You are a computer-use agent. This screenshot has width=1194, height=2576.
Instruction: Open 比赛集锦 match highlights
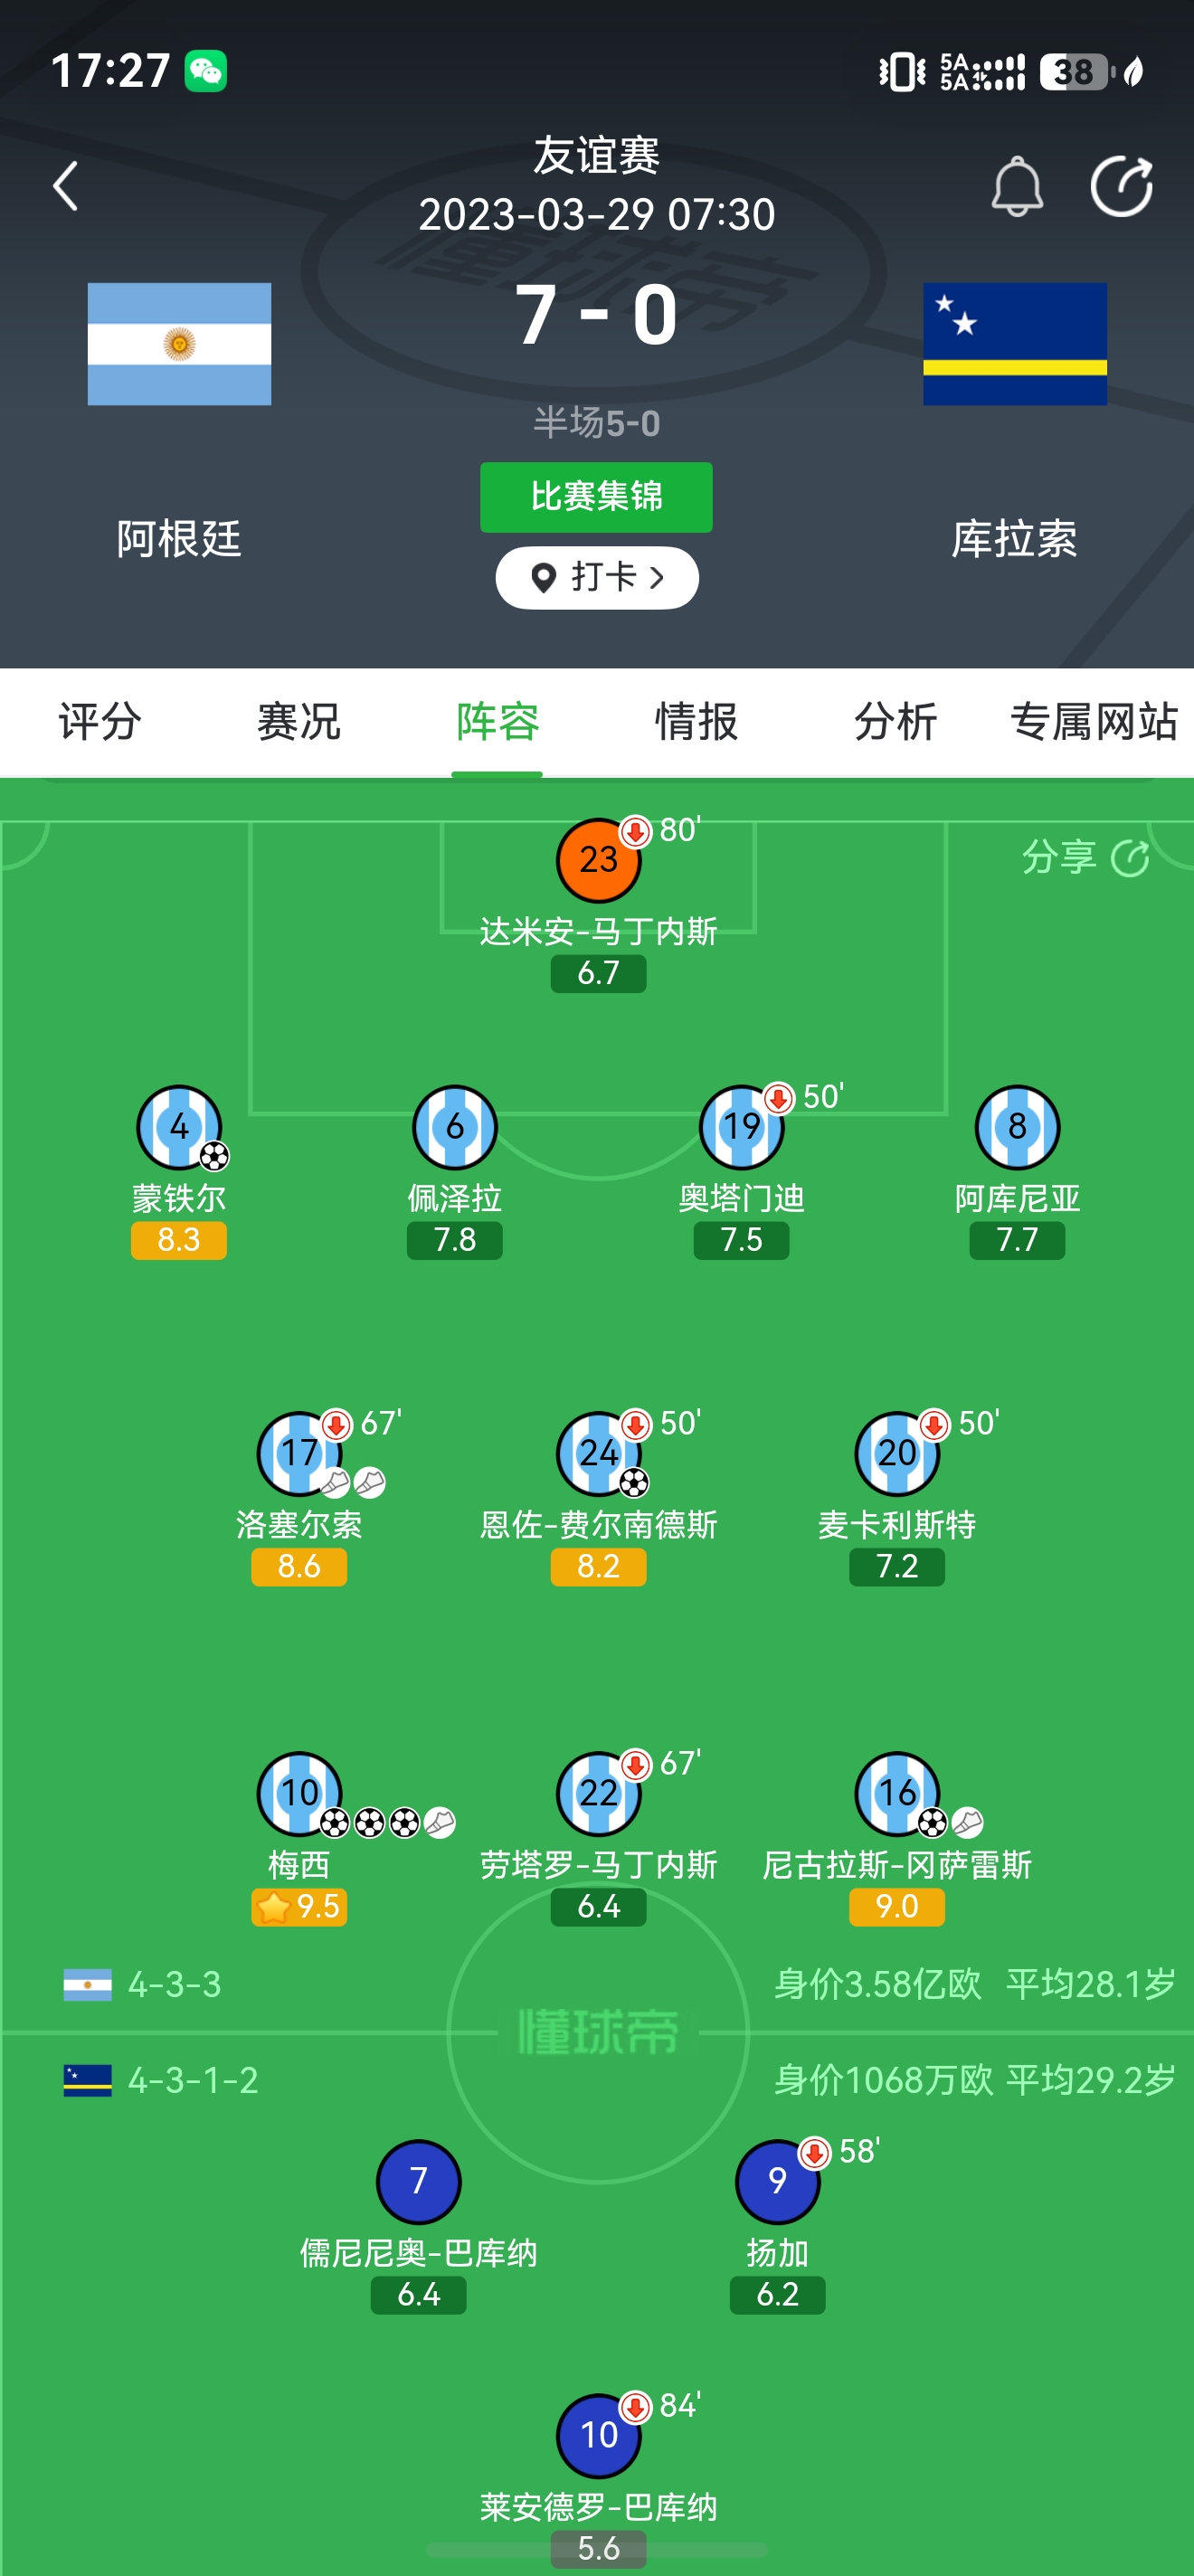coord(596,497)
